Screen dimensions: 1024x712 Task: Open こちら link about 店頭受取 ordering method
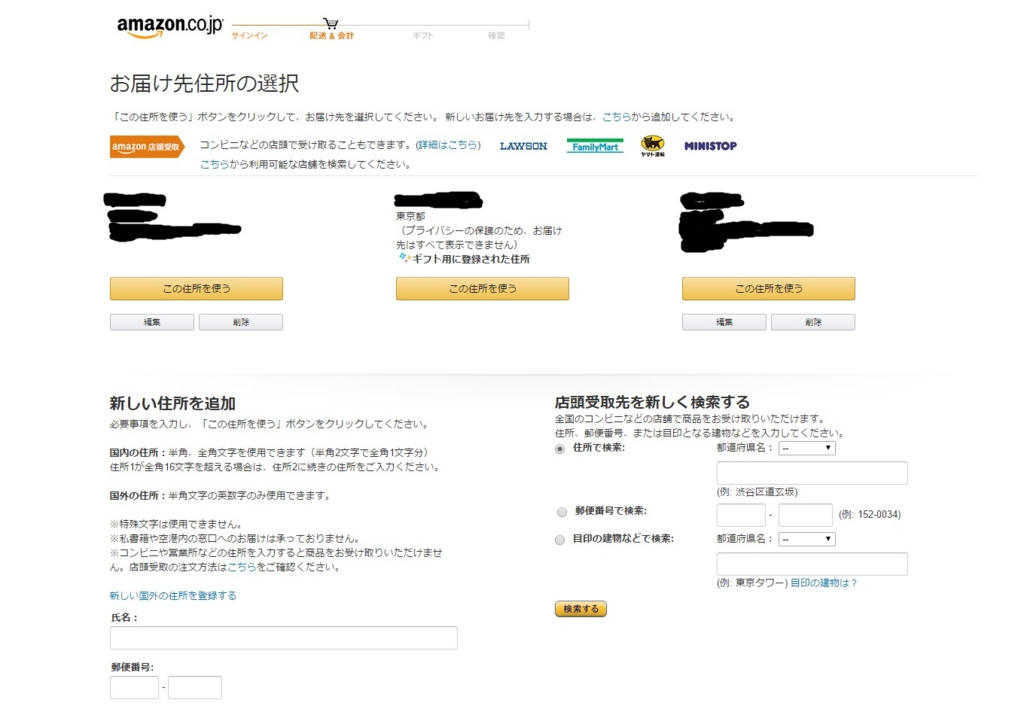pos(242,567)
